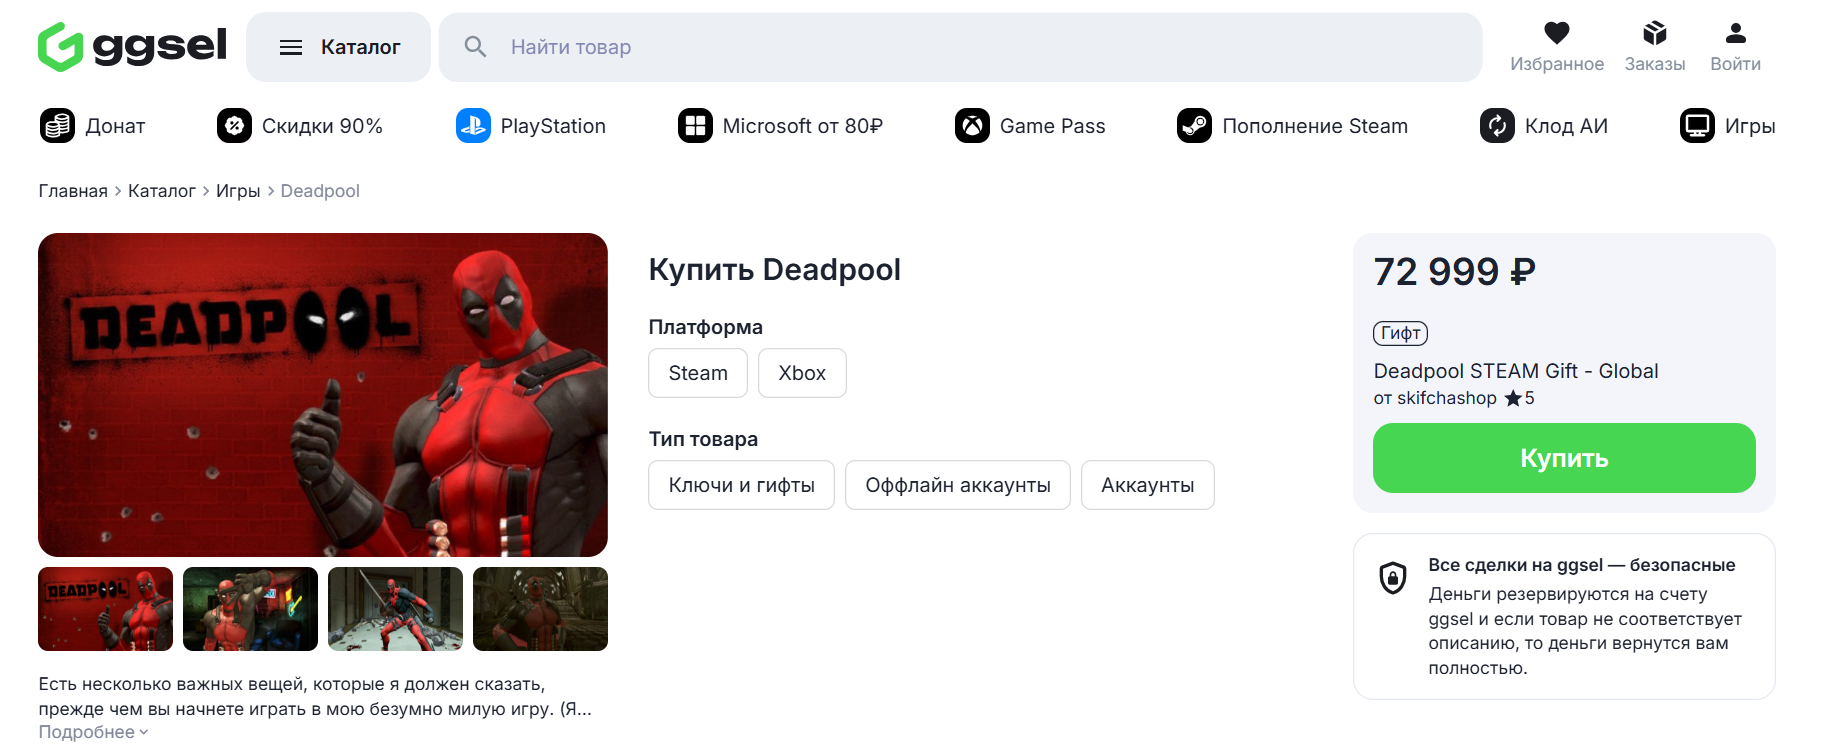The height and width of the screenshot is (750, 1824).
Task: Click the seller rating star icon
Action: tap(1513, 398)
